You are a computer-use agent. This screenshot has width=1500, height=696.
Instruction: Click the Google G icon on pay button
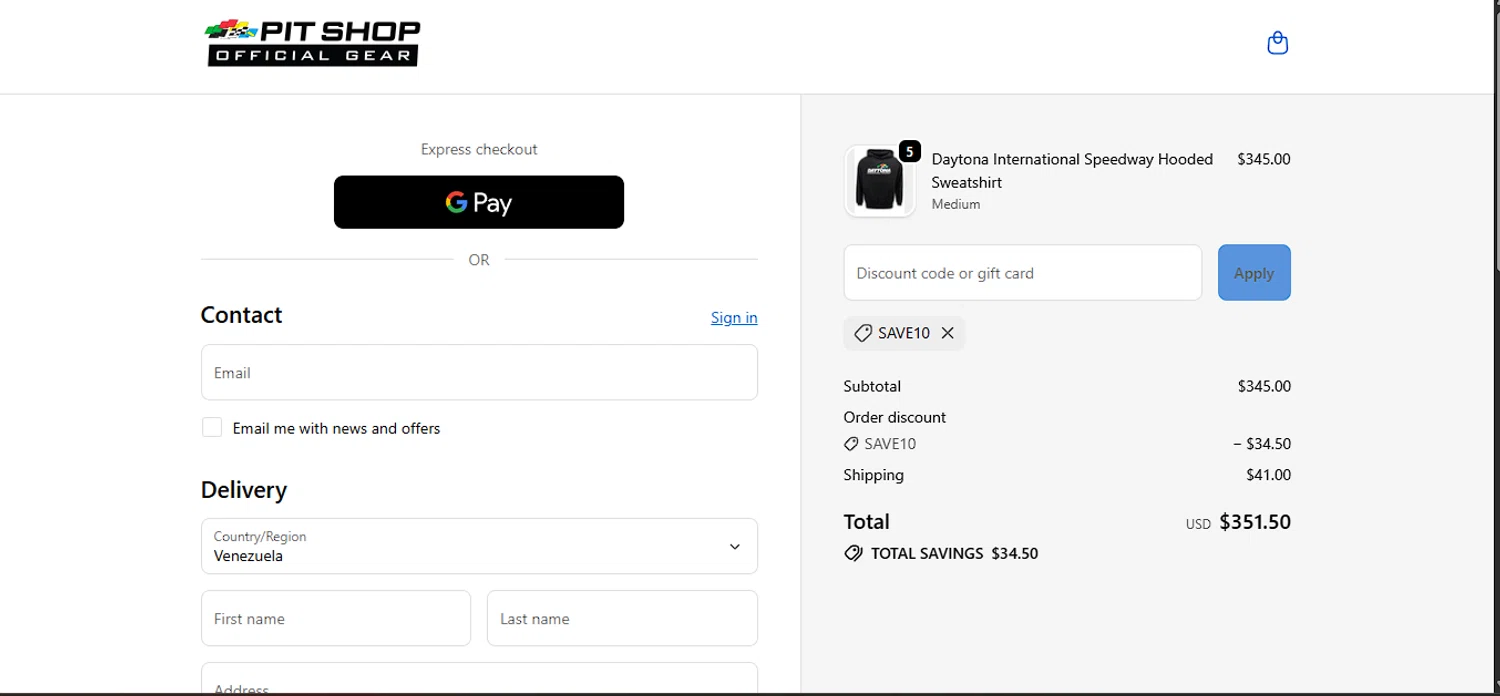tap(456, 202)
